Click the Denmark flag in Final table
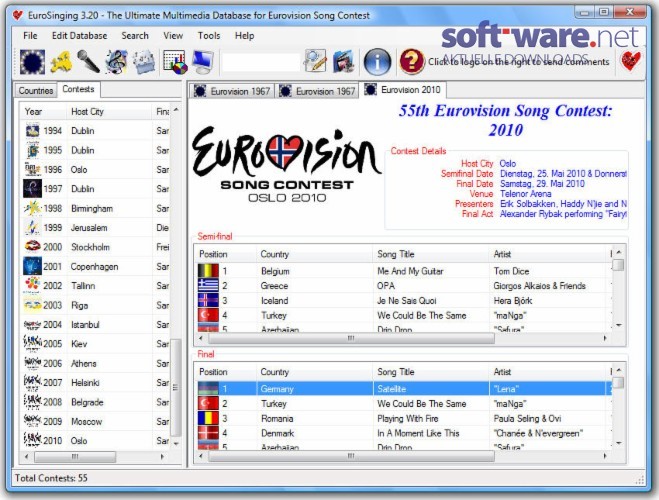This screenshot has width=659, height=500. pyautogui.click(x=208, y=433)
